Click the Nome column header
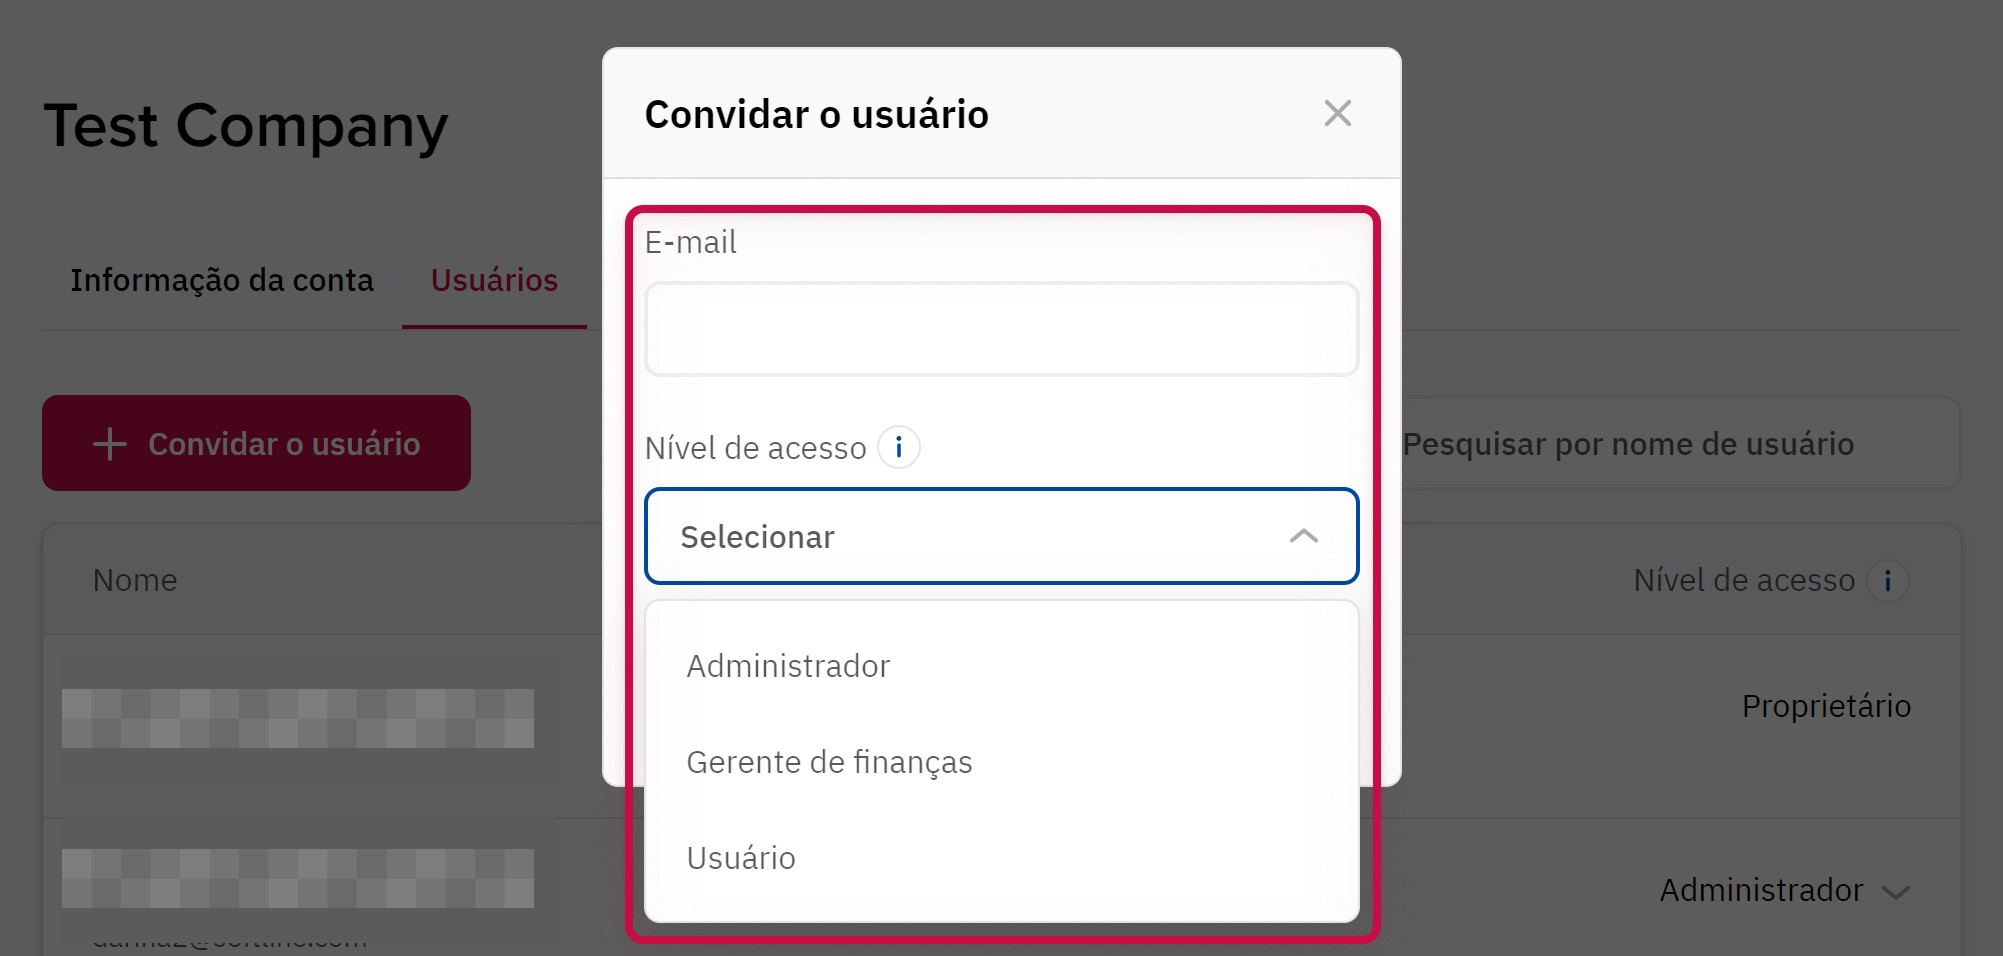This screenshot has height=956, width=2003. [135, 580]
